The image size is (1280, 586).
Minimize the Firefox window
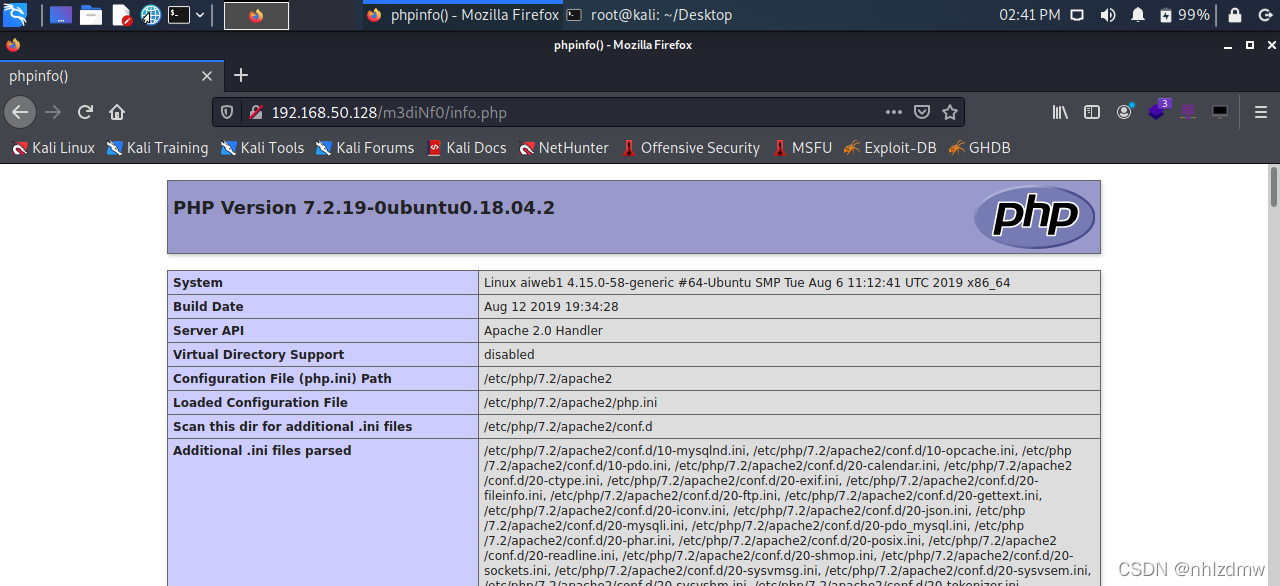(x=1230, y=45)
